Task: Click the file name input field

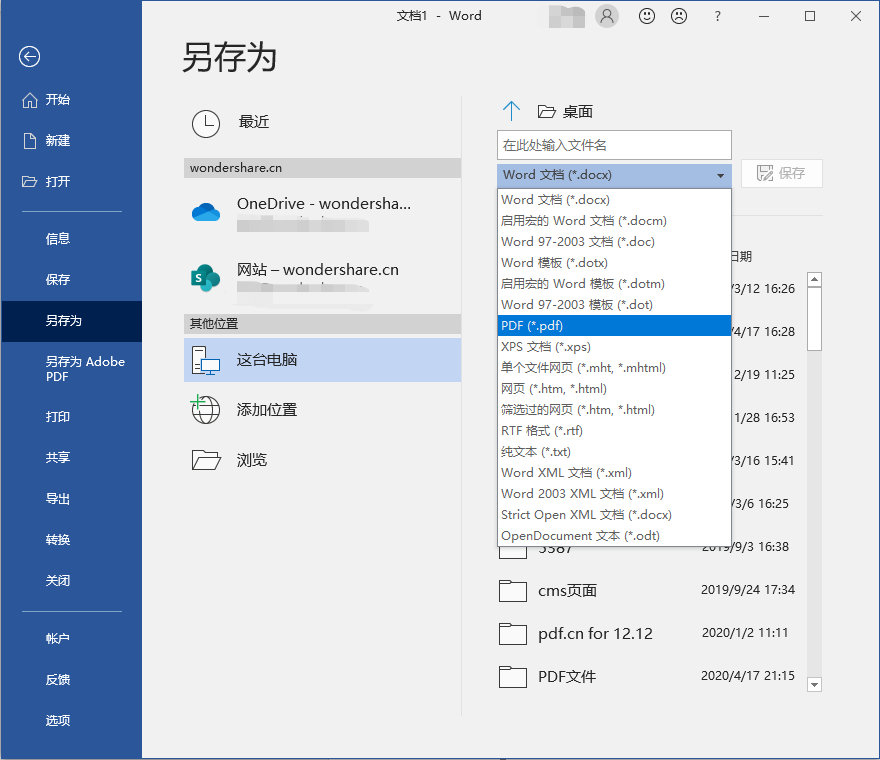Action: [614, 145]
